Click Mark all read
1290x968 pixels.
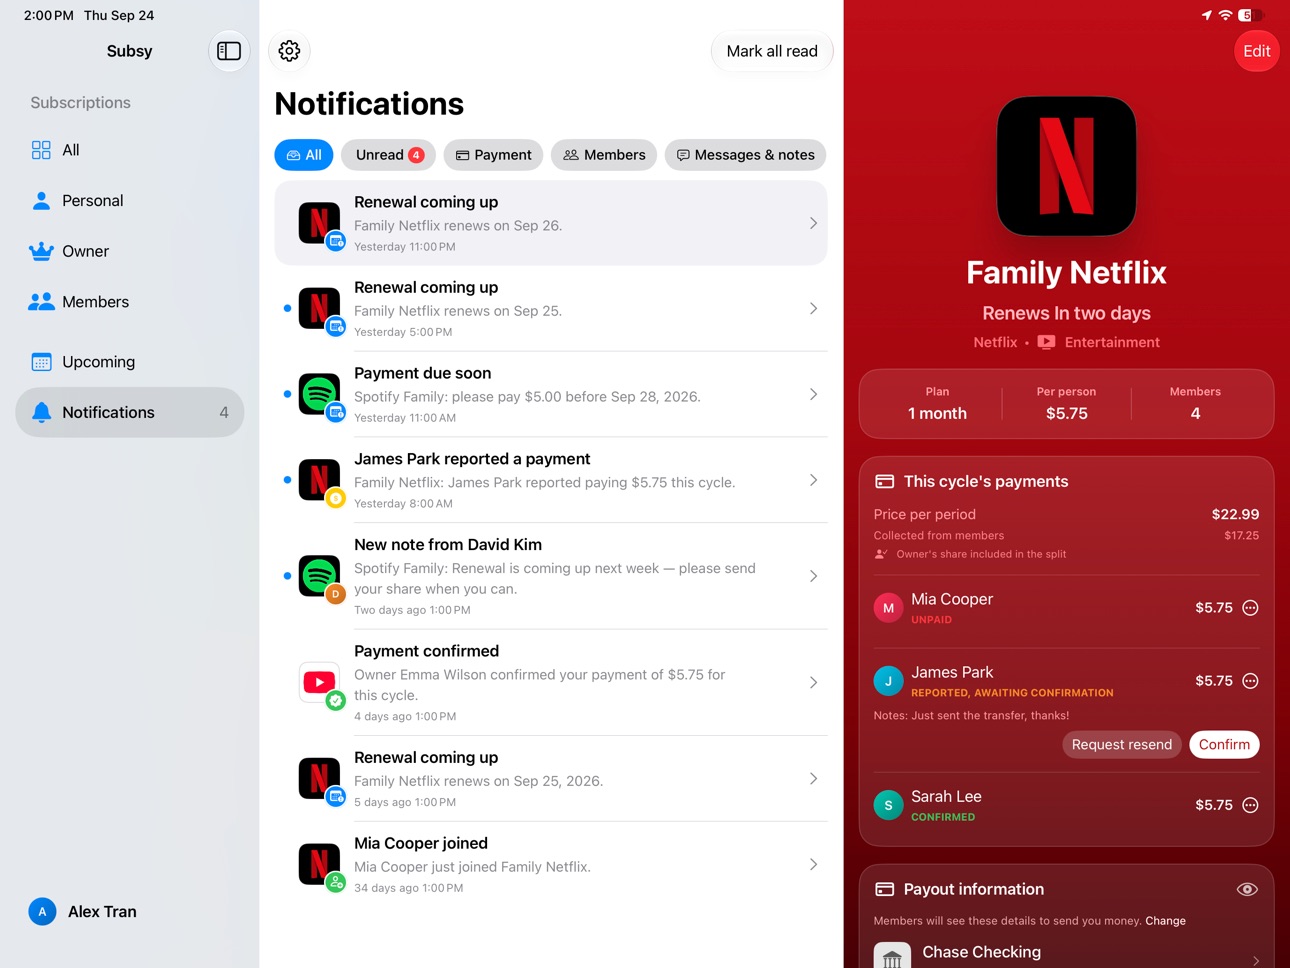(x=772, y=51)
